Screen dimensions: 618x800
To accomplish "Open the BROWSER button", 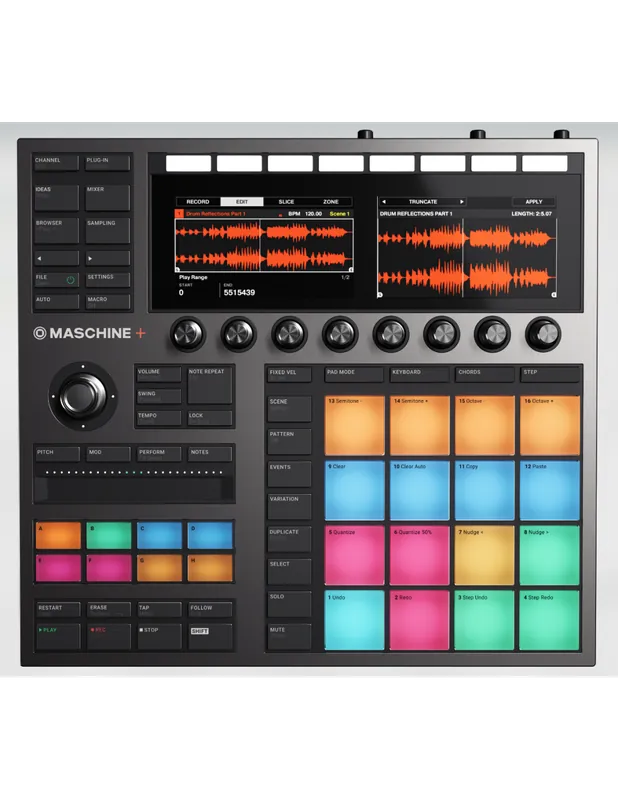I will (56, 231).
